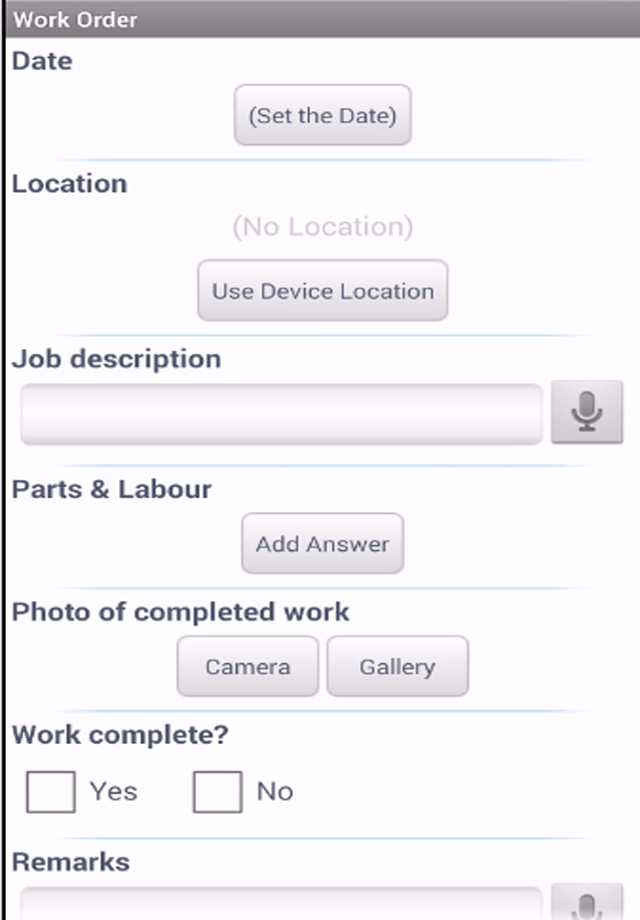
Task: Select the No label text
Action: click(275, 792)
